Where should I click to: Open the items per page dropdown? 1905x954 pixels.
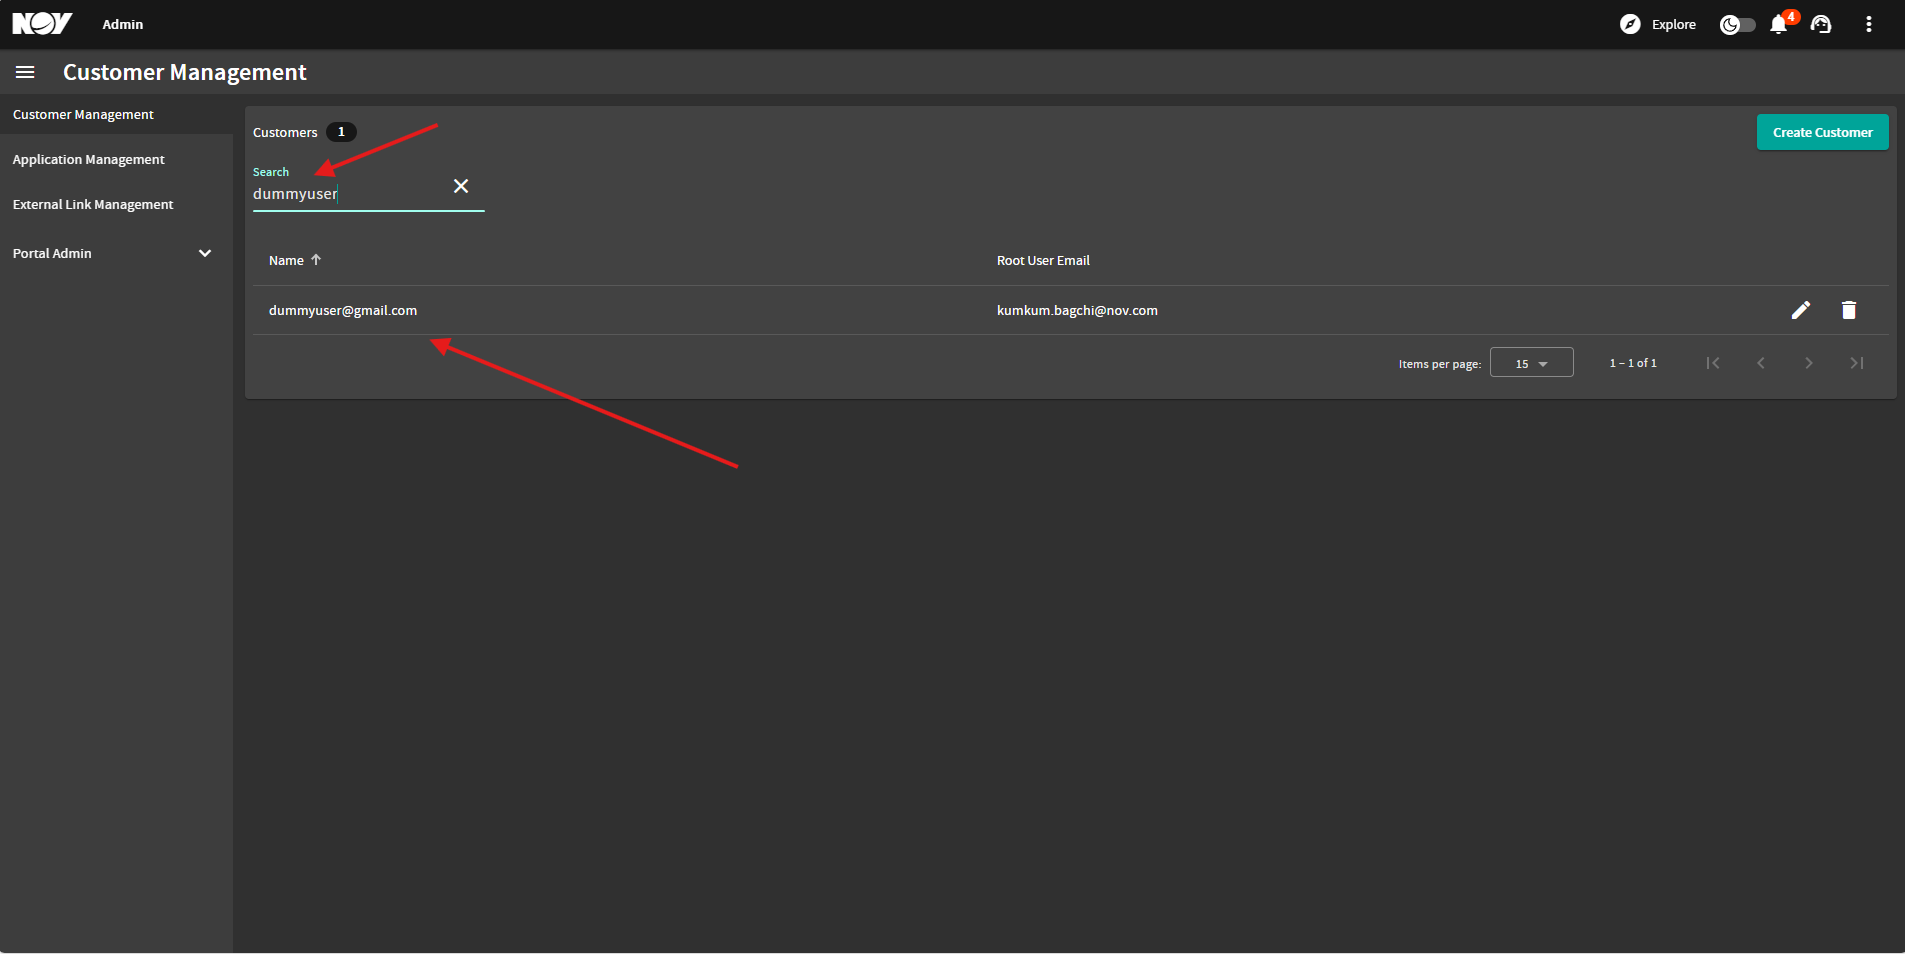[x=1531, y=362]
